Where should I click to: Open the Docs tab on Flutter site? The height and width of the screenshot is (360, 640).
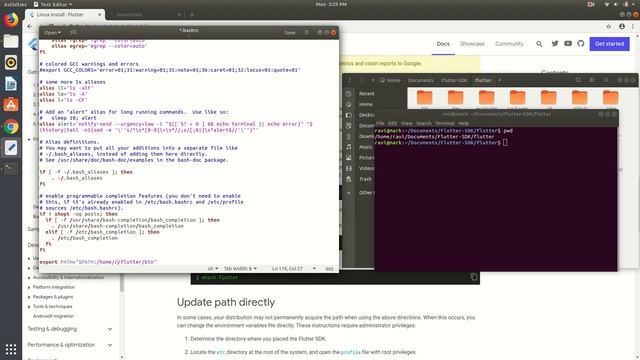pos(443,44)
